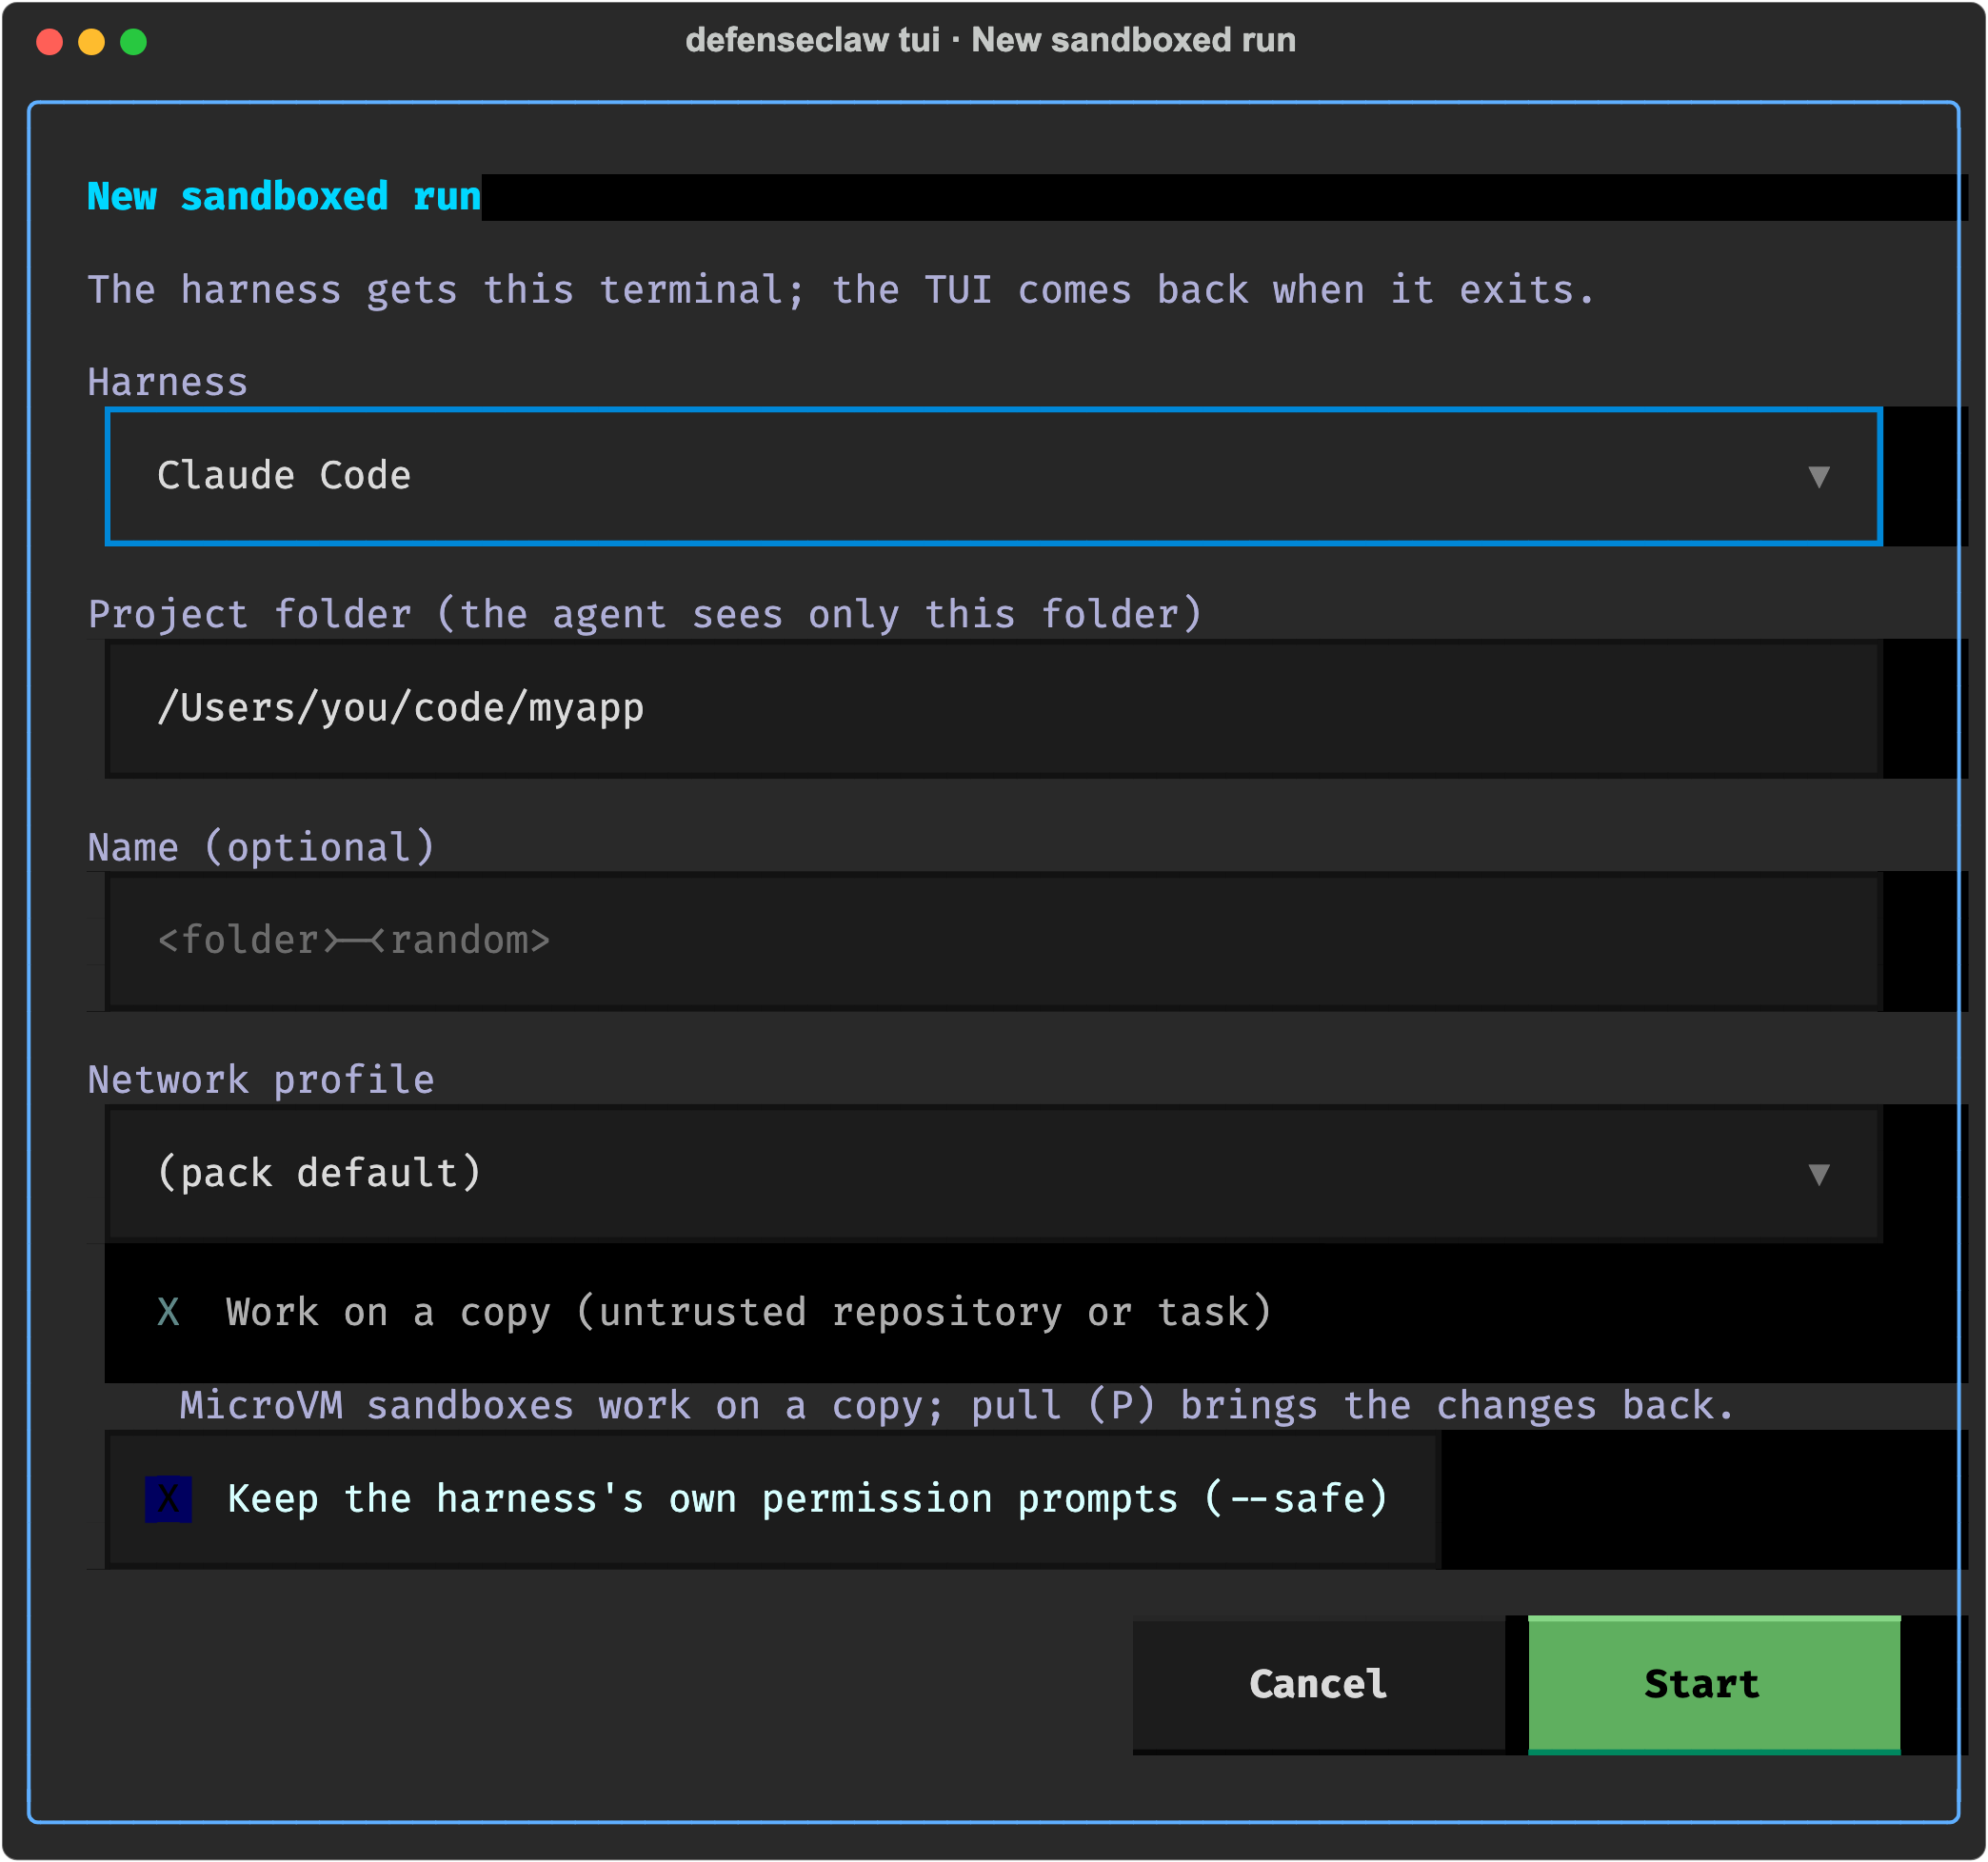Screen dimensions: 1988x1862
Task: Maximize the window with the green button
Action: point(134,42)
